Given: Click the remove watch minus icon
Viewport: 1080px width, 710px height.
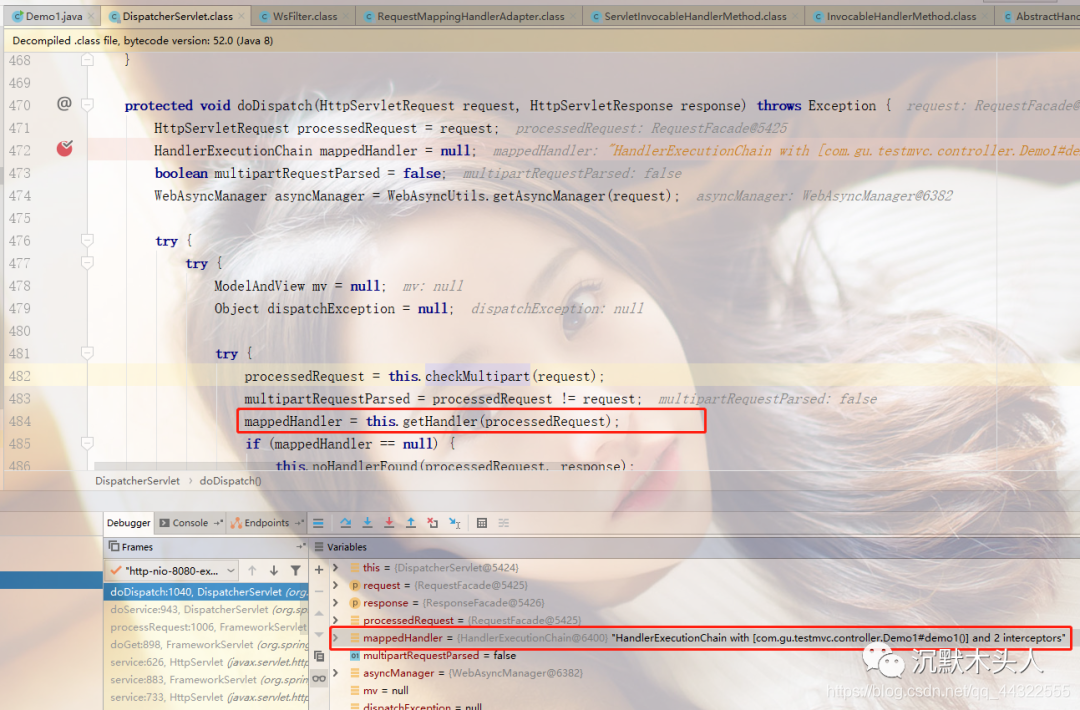Looking at the screenshot, I should point(319,592).
